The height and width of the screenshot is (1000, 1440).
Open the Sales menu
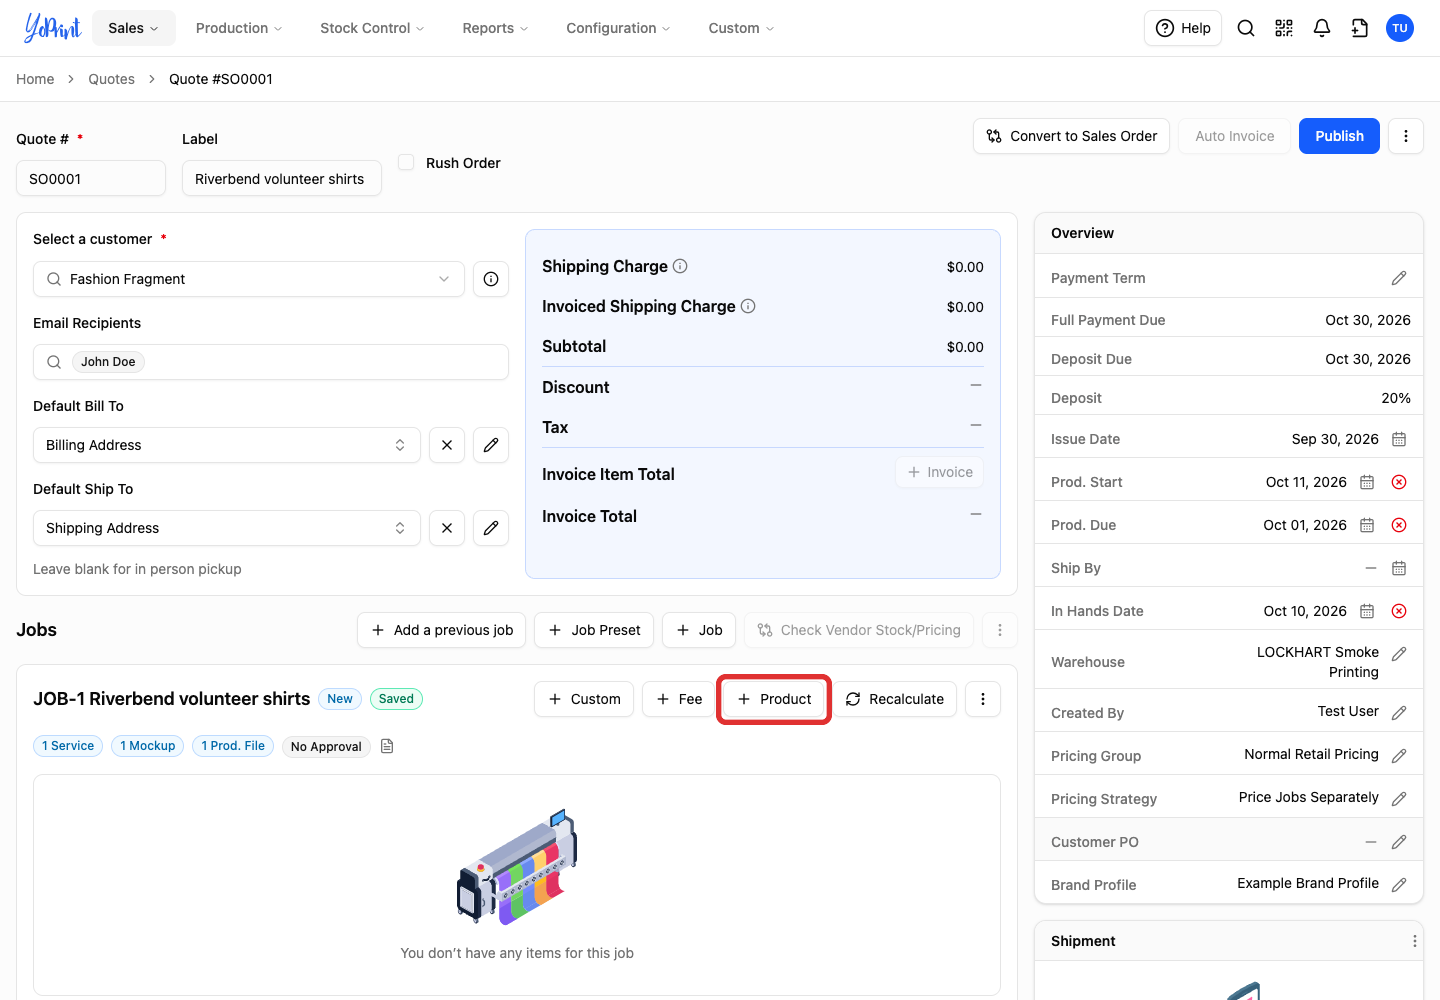(x=134, y=28)
